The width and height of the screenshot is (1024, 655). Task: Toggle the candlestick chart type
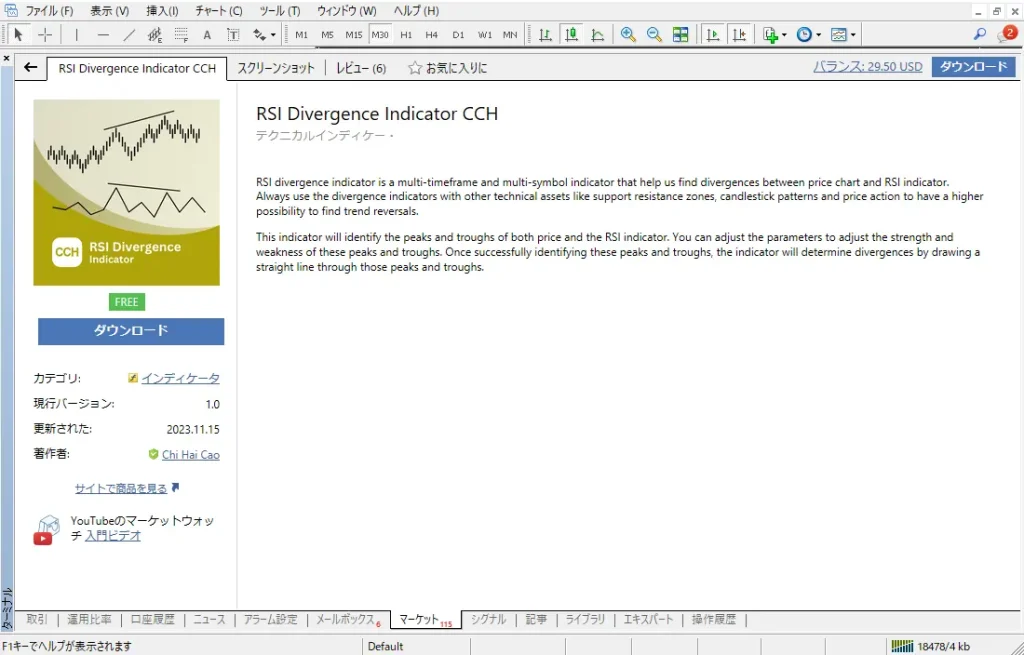571,35
